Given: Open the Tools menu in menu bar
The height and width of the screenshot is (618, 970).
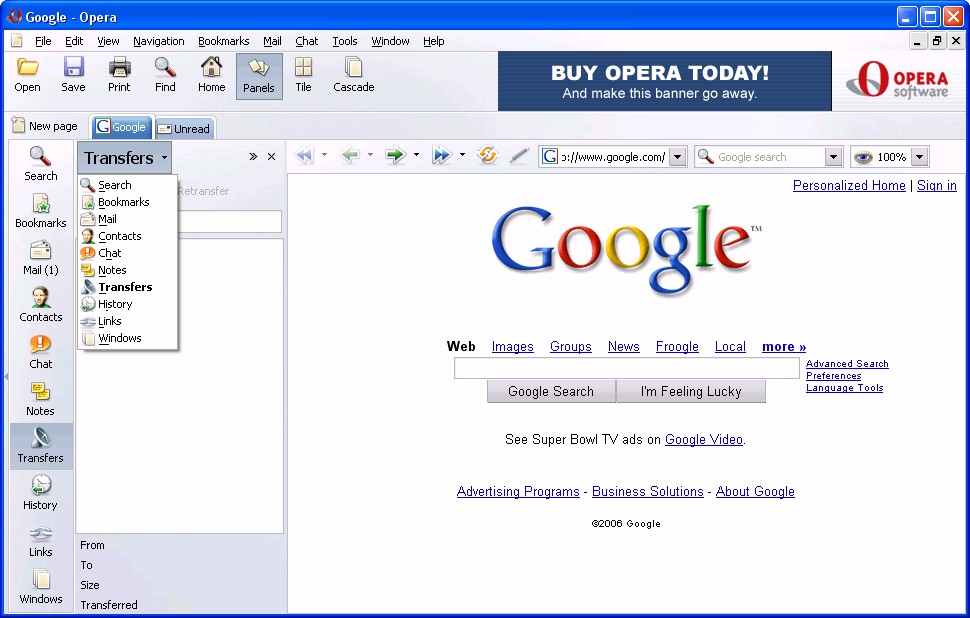Looking at the screenshot, I should (x=345, y=41).
